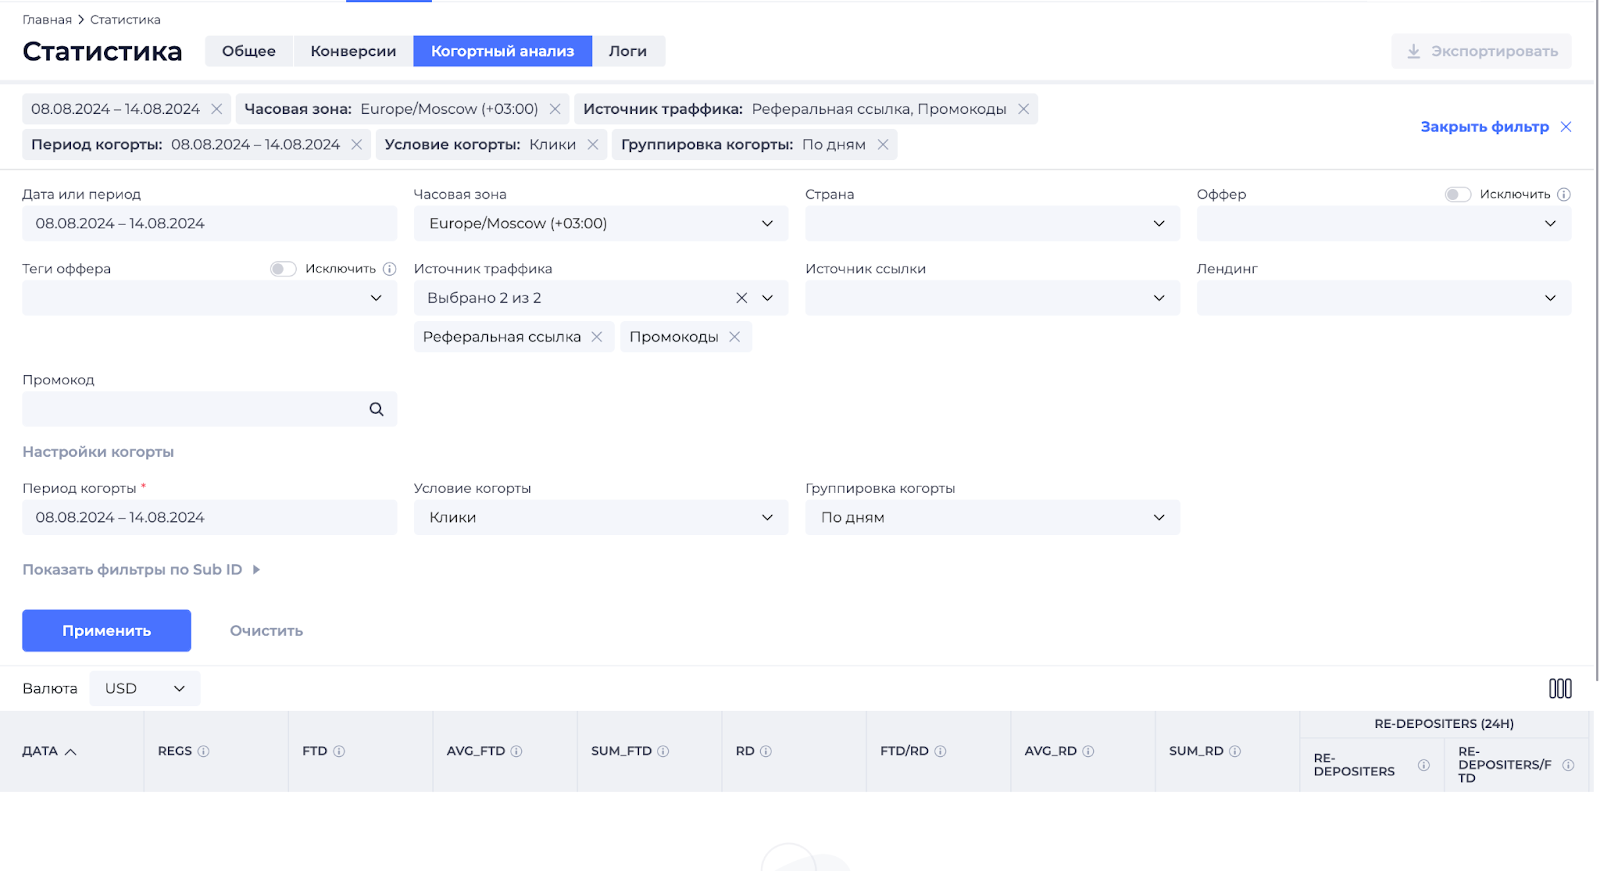Go to Главная breadcrumb link
This screenshot has height=871, width=1600.
tap(47, 20)
